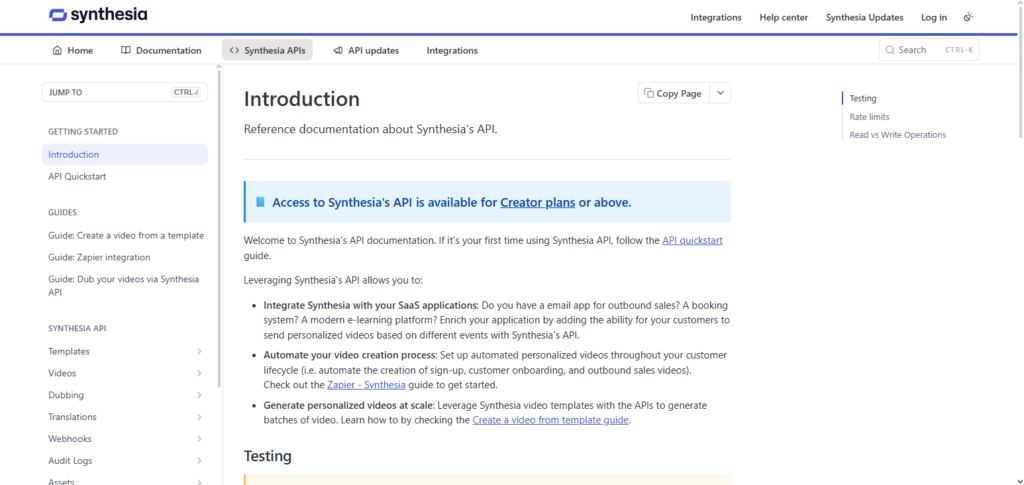Click the Search box
The width and height of the screenshot is (1024, 485).
click(929, 50)
